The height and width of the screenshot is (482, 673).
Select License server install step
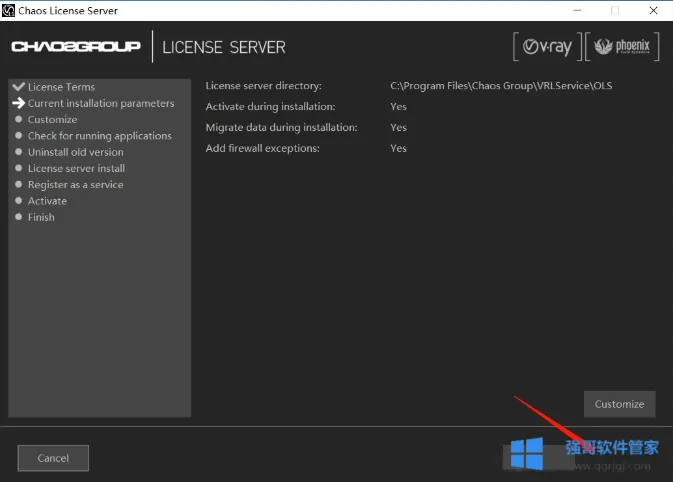[76, 168]
